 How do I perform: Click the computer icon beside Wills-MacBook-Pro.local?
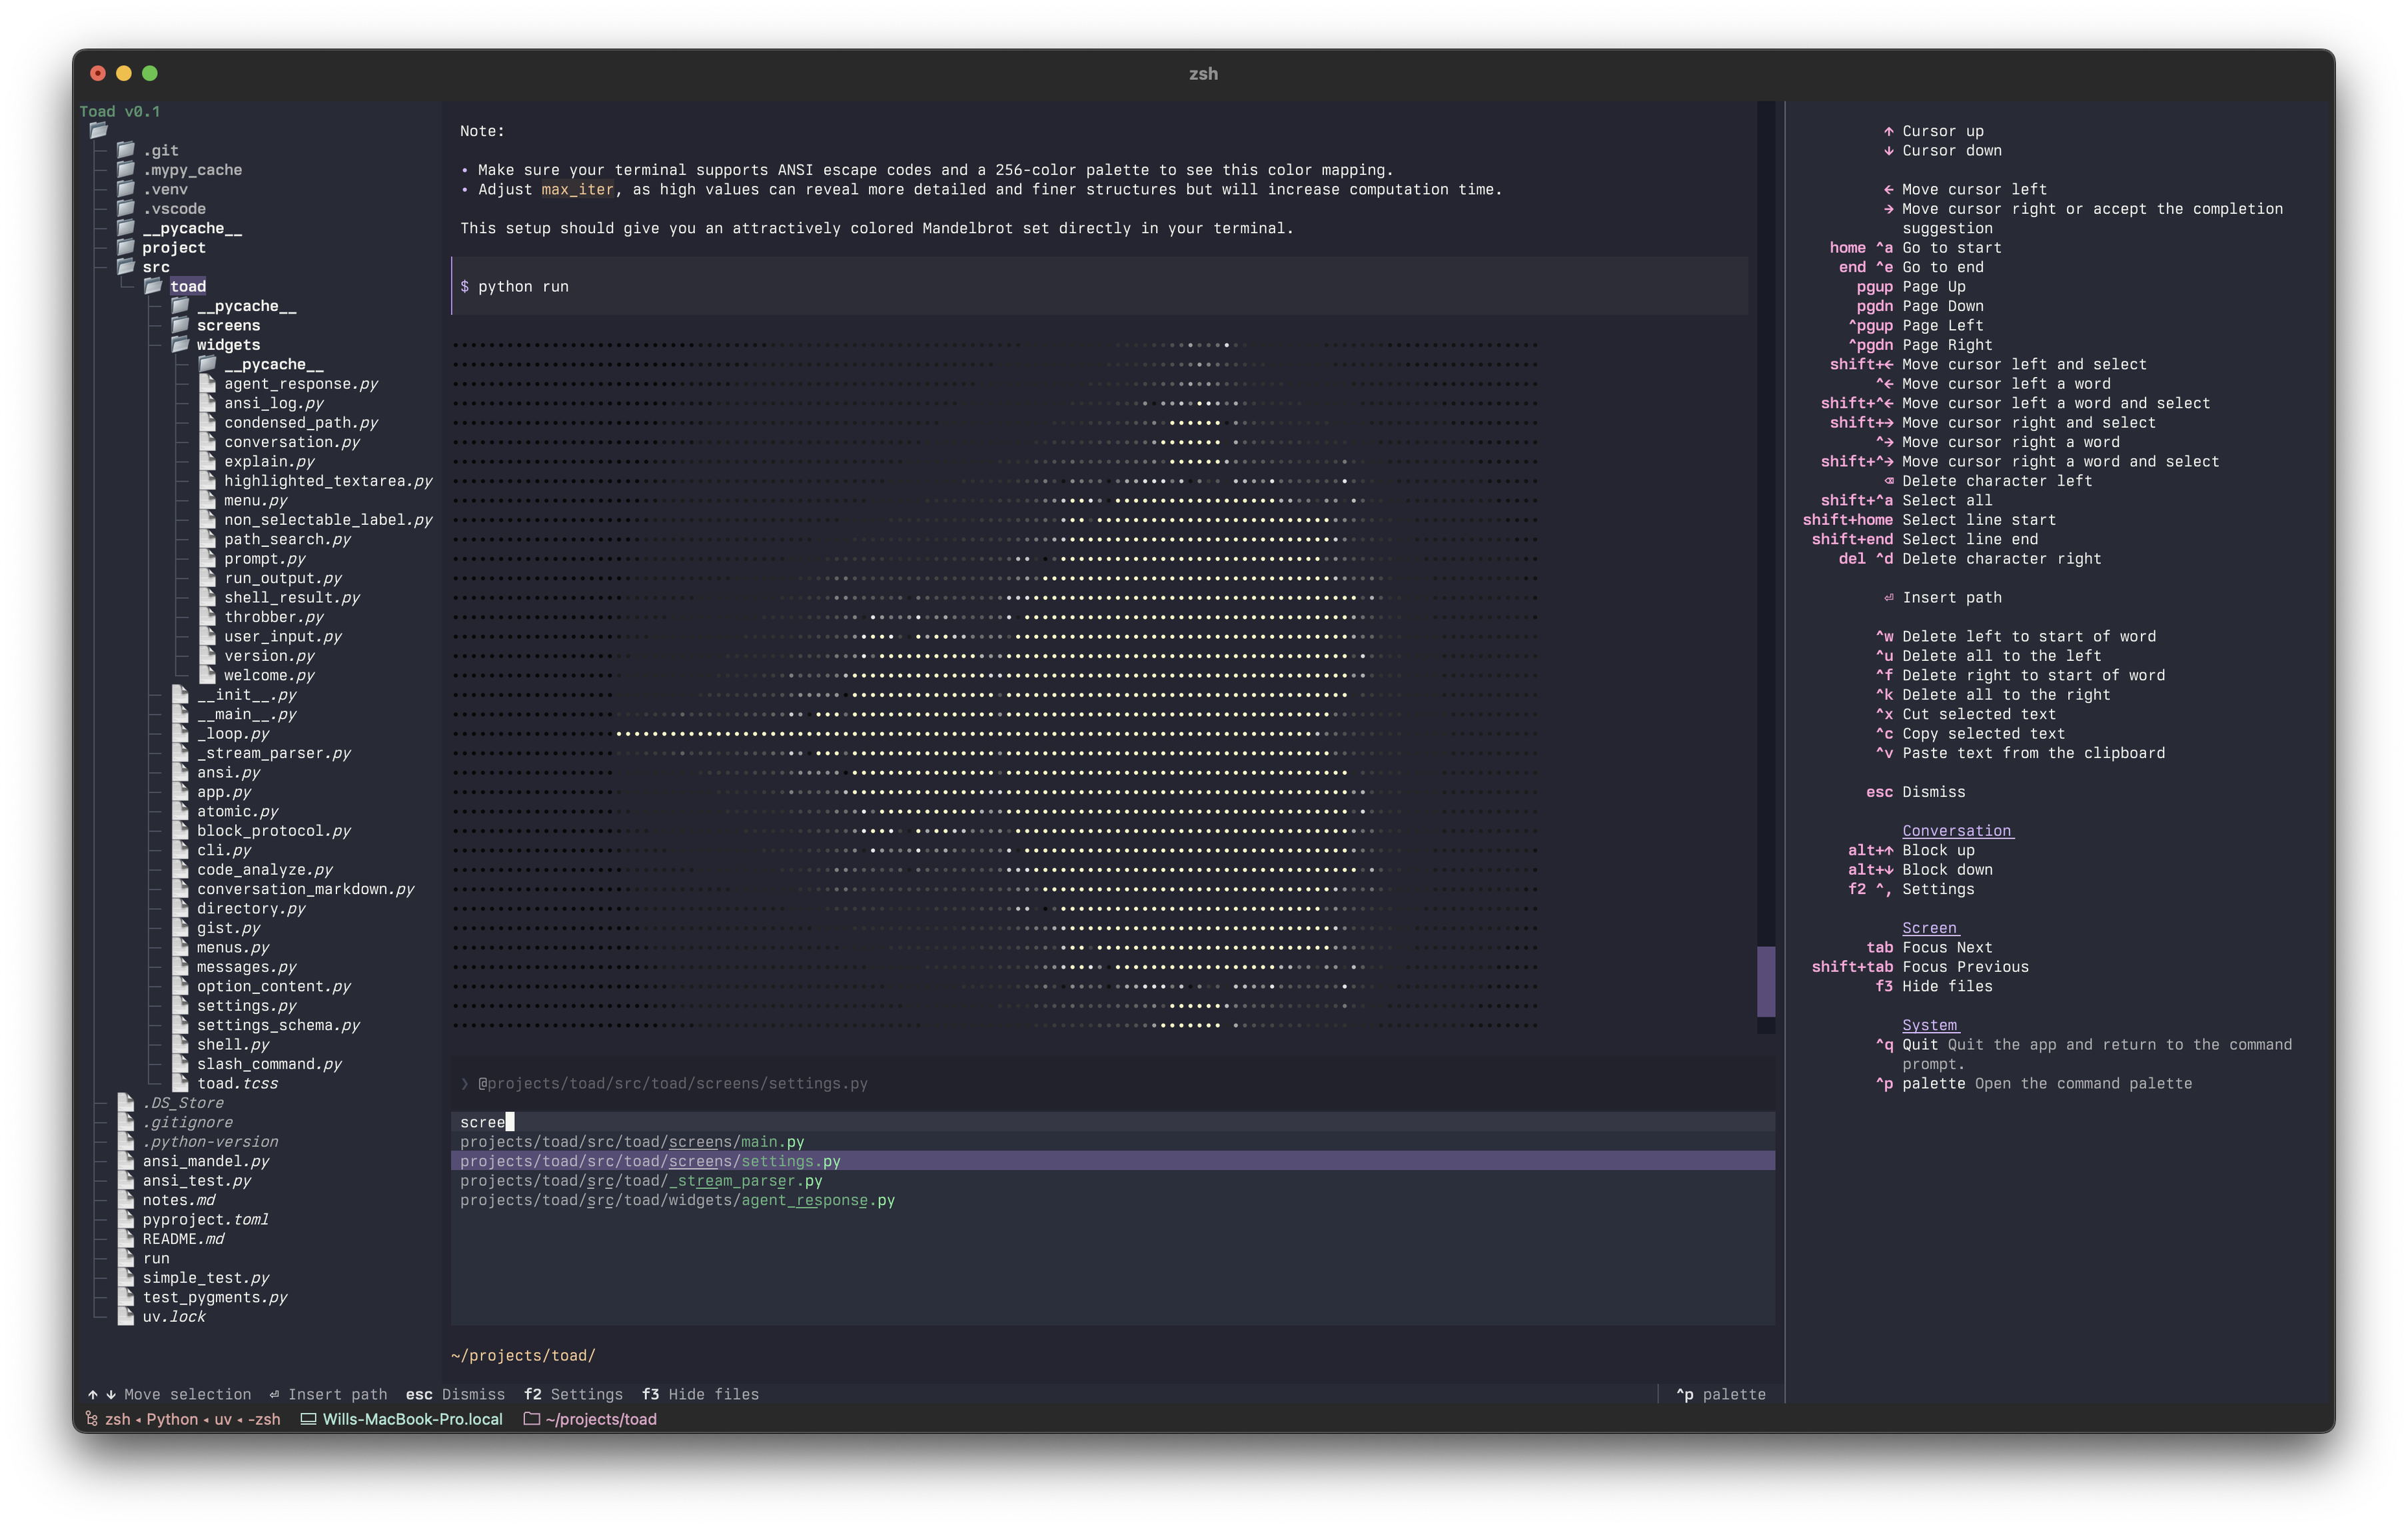pos(309,1419)
